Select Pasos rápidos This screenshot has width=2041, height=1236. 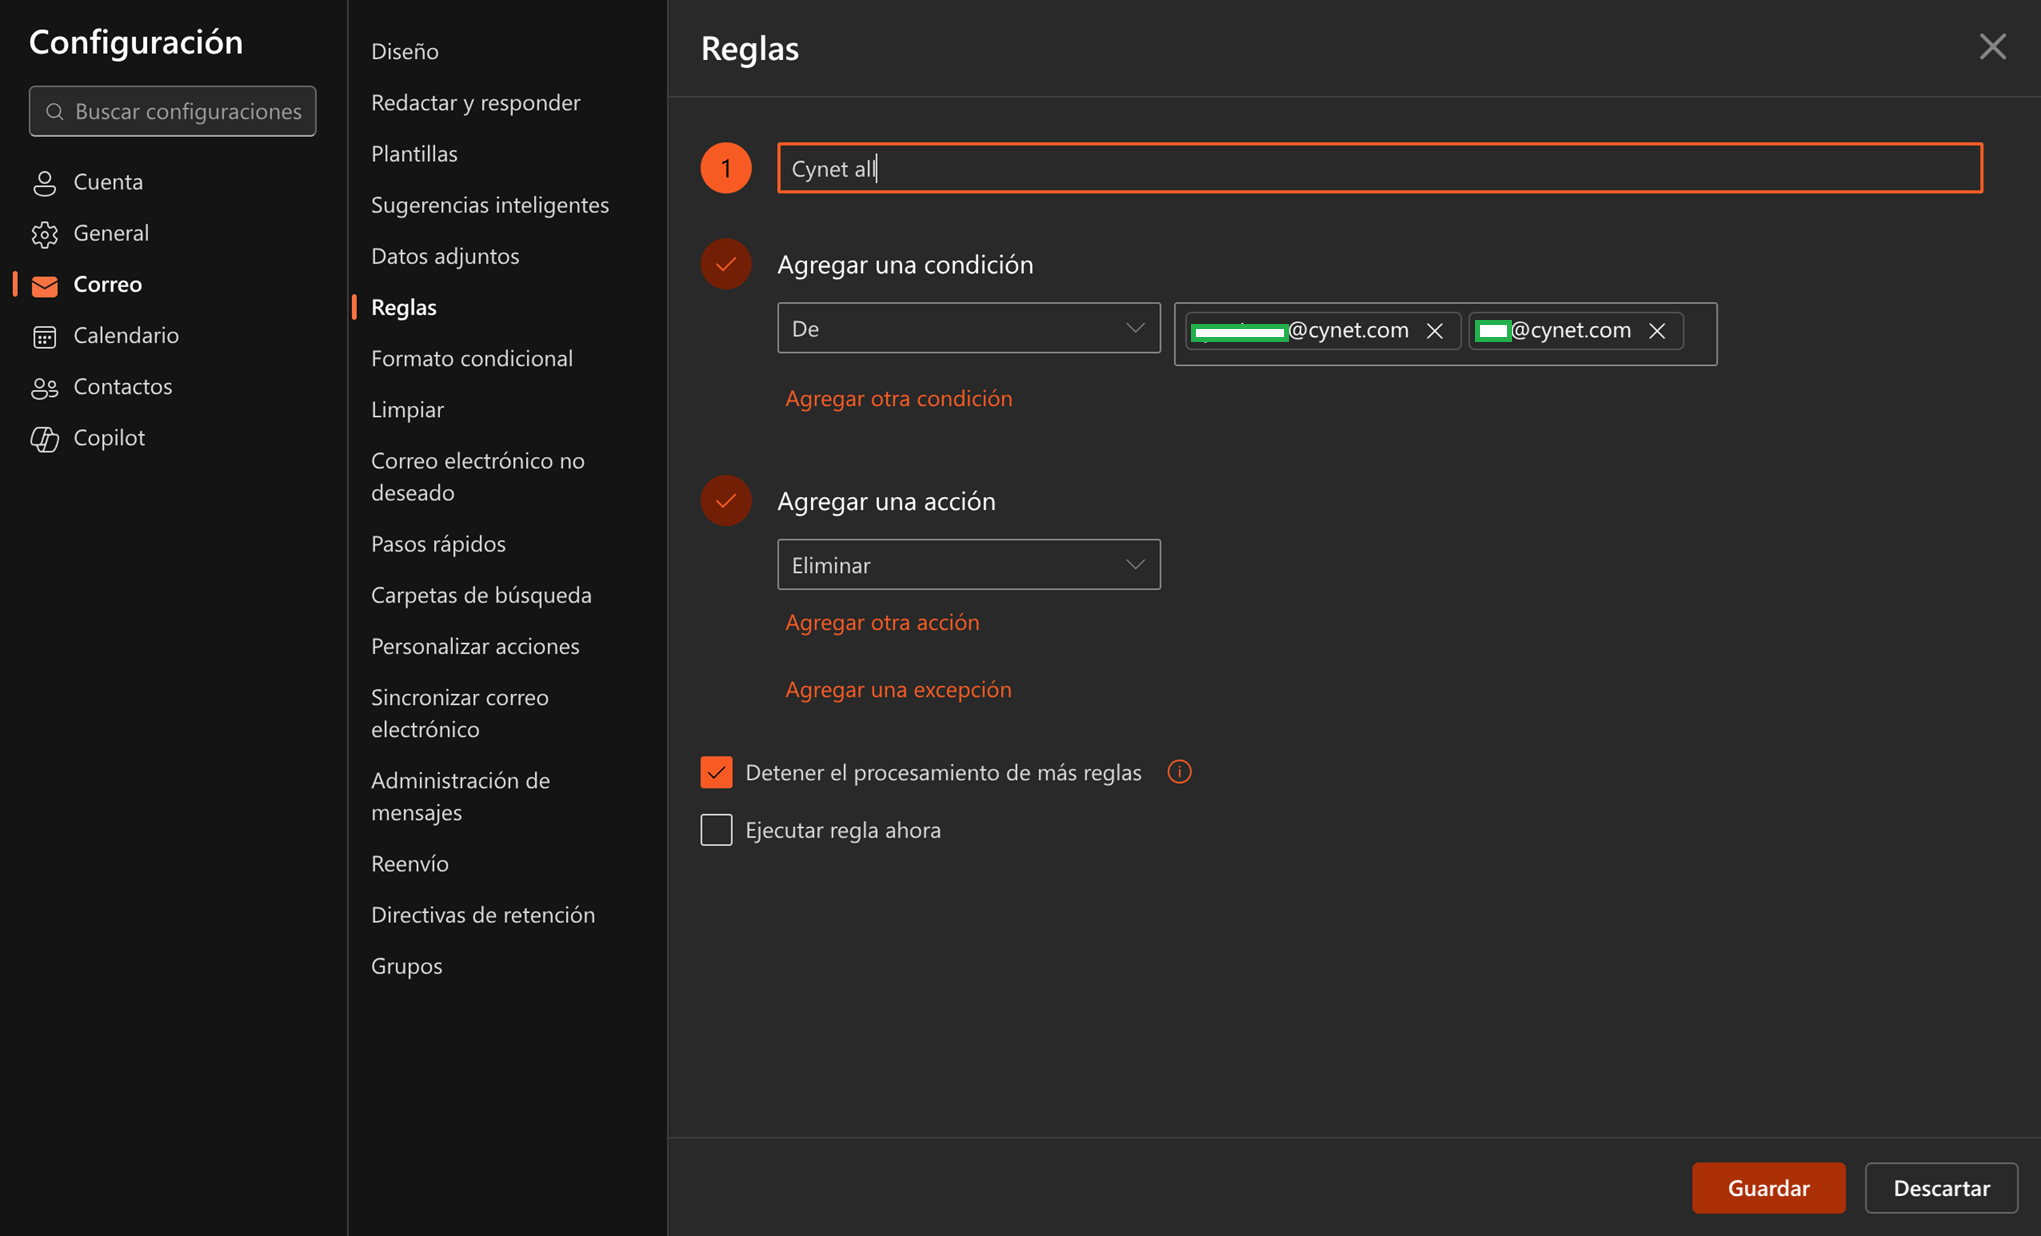pyautogui.click(x=438, y=544)
